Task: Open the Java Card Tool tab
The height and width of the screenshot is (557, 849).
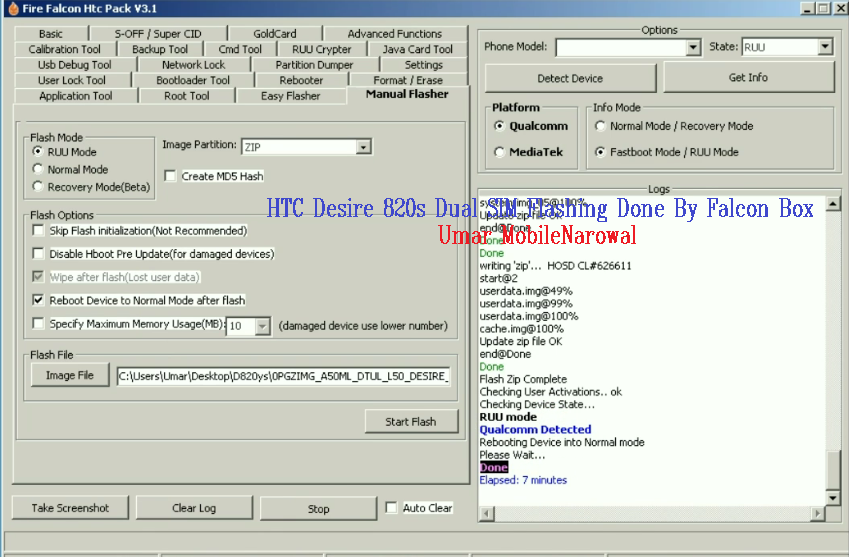Action: (x=417, y=49)
